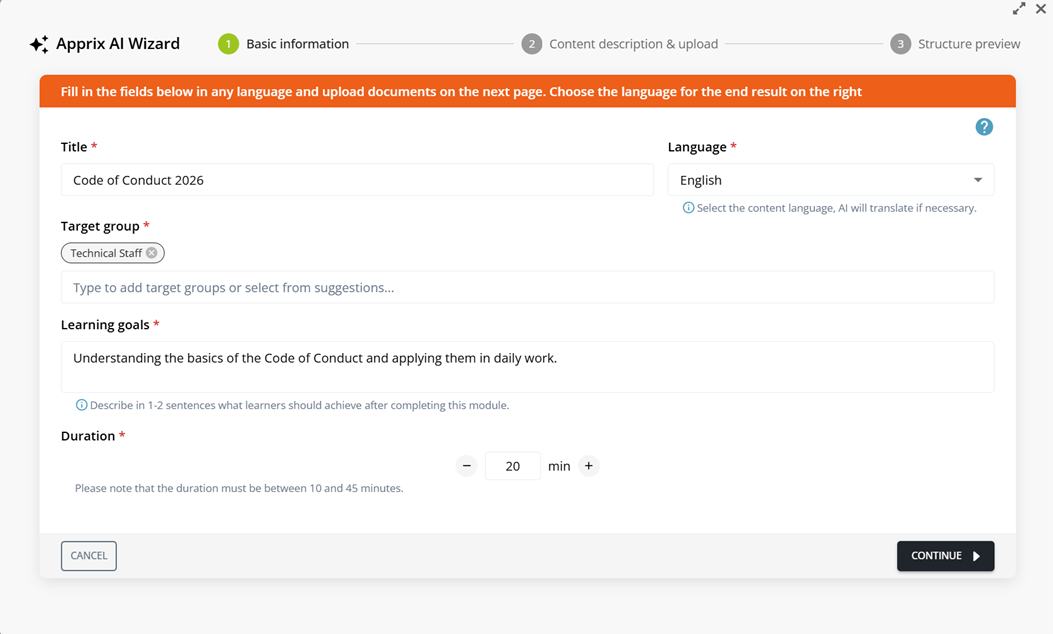Click the expand to fullscreen icon
The width and height of the screenshot is (1053, 634).
(1019, 9)
